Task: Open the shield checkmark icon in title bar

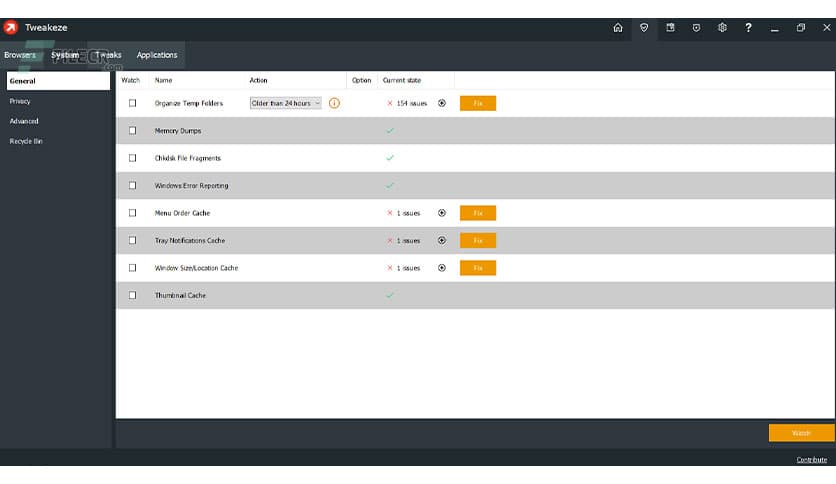Action: (644, 28)
